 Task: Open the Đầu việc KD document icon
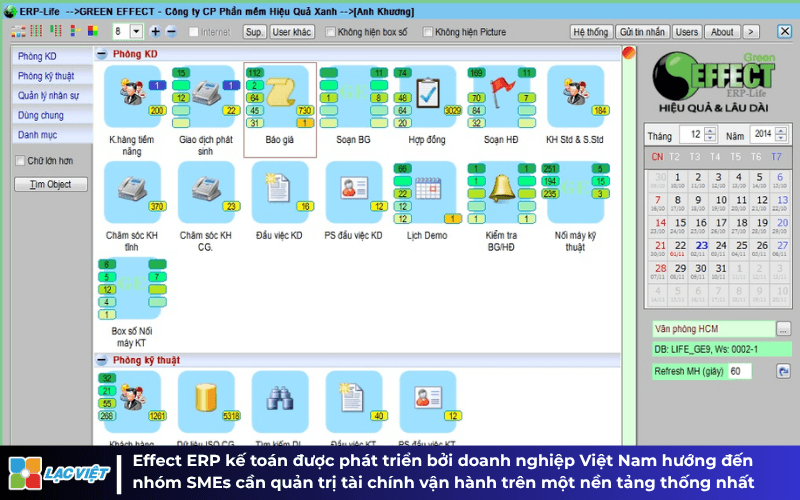tap(280, 192)
